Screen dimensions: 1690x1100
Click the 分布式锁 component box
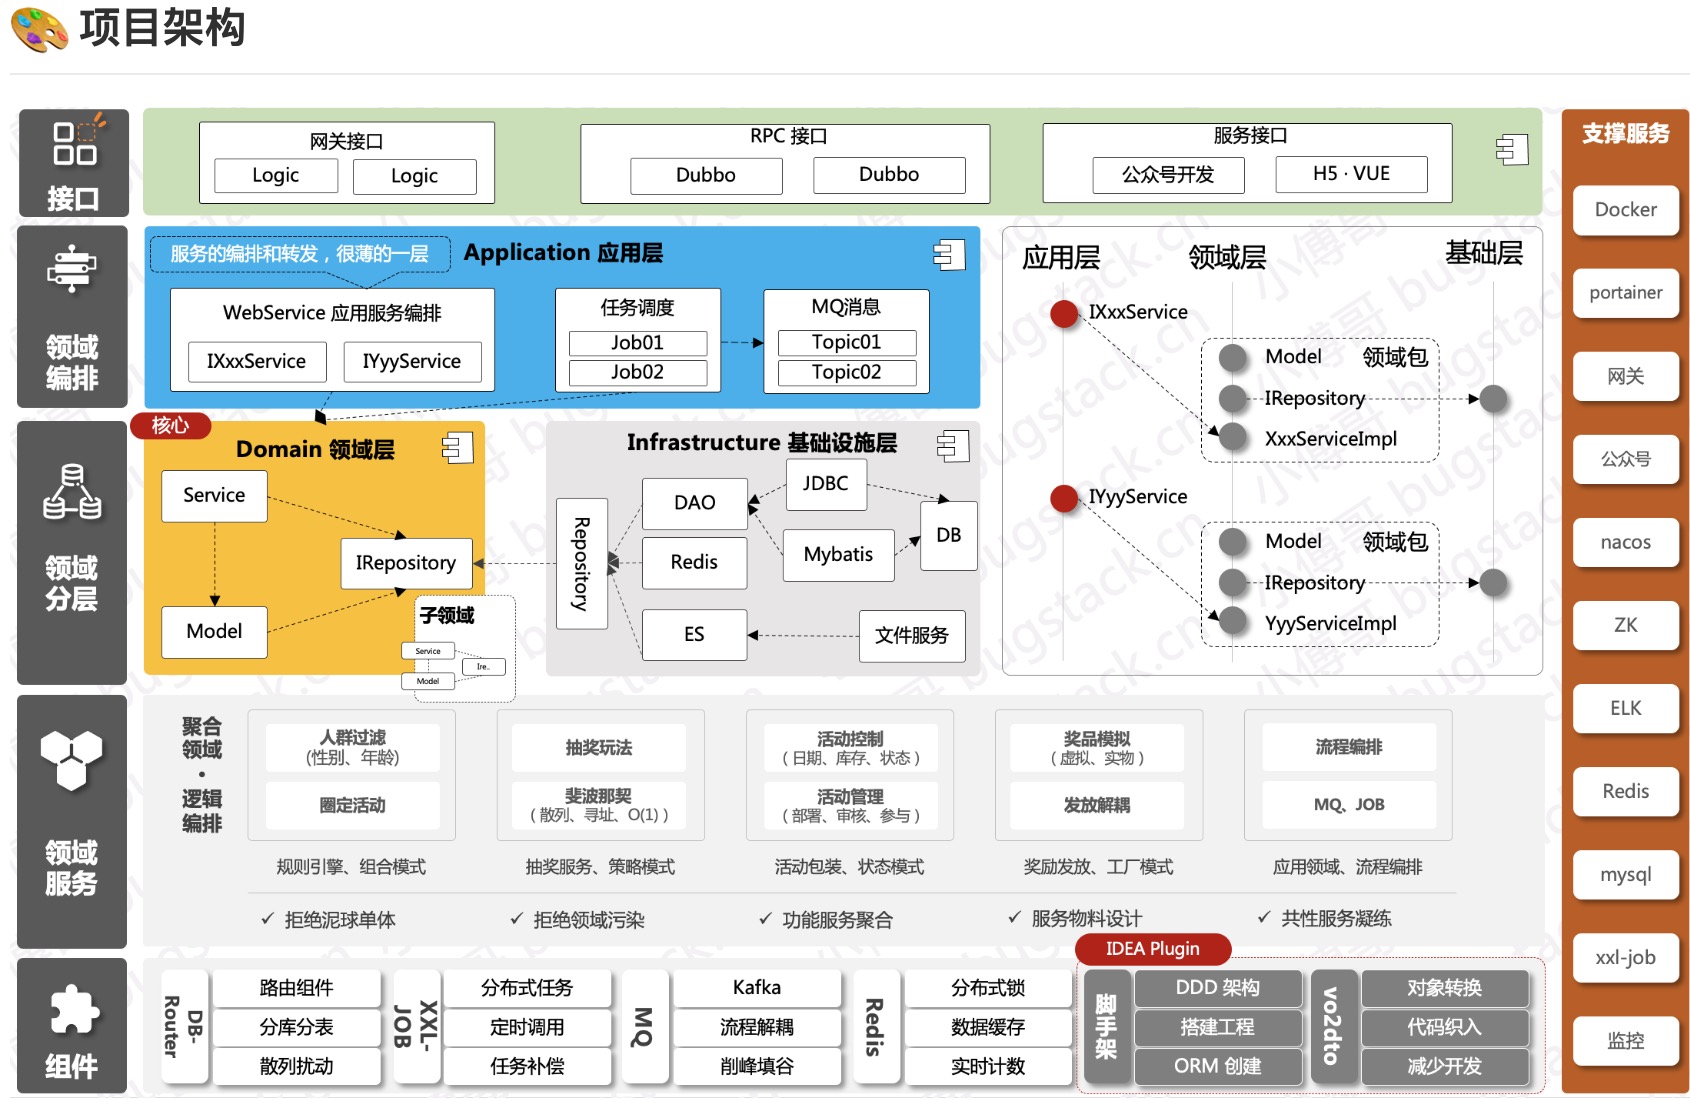point(988,988)
